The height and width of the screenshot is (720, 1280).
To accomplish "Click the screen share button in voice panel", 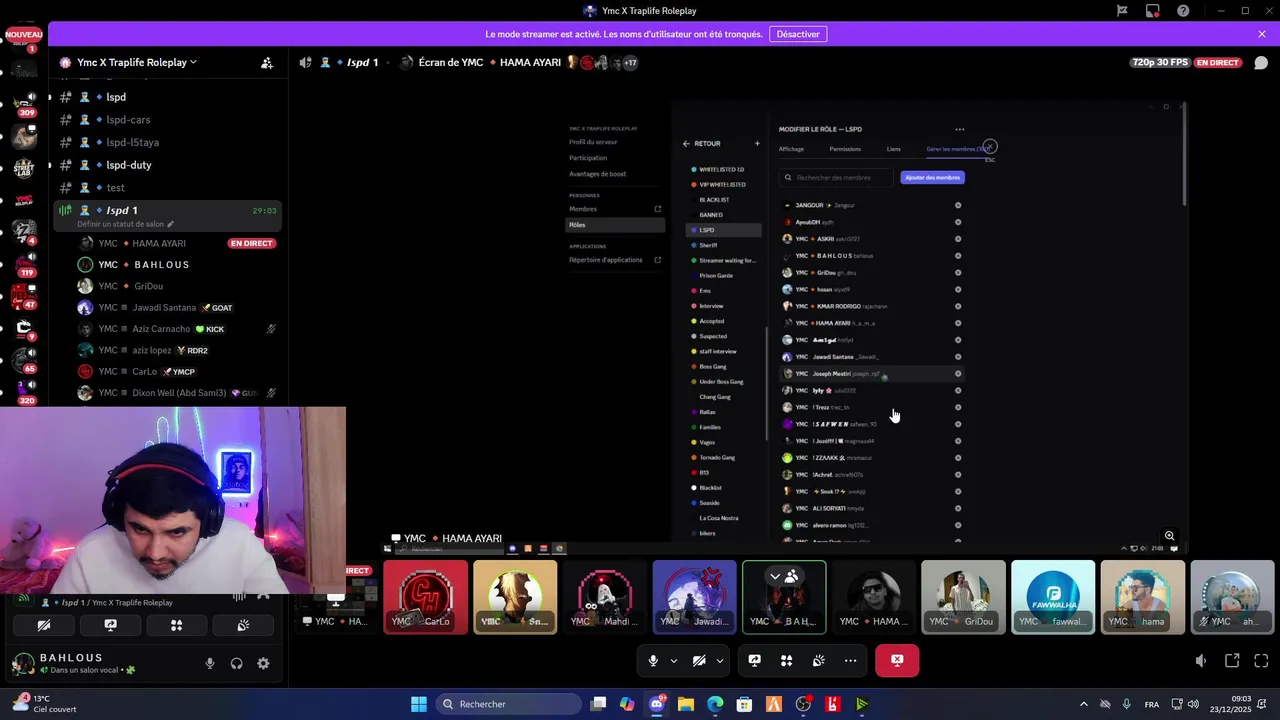I will (x=110, y=625).
